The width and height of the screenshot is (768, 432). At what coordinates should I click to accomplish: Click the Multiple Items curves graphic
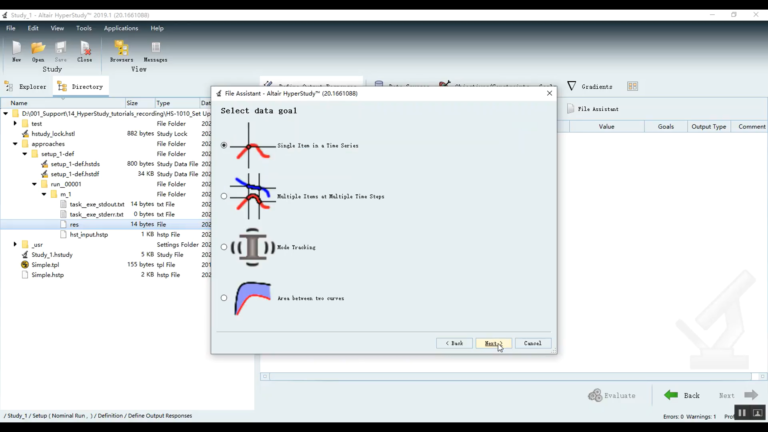[x=252, y=196]
